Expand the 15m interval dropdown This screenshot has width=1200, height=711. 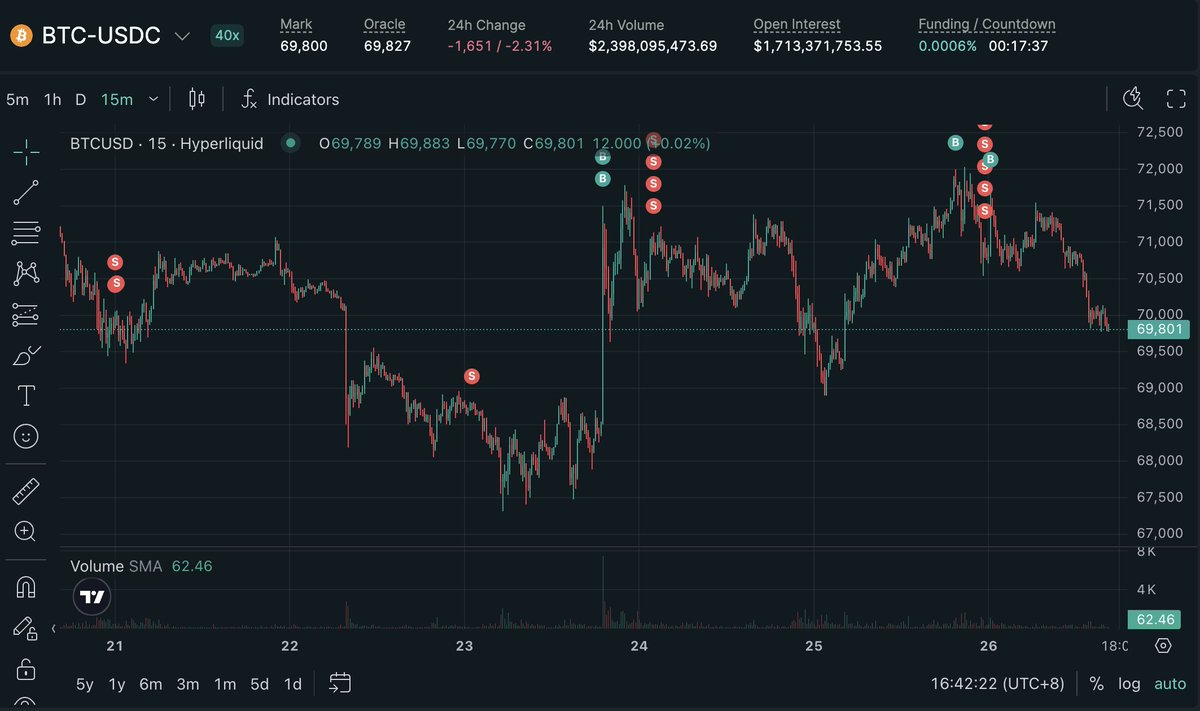[152, 99]
